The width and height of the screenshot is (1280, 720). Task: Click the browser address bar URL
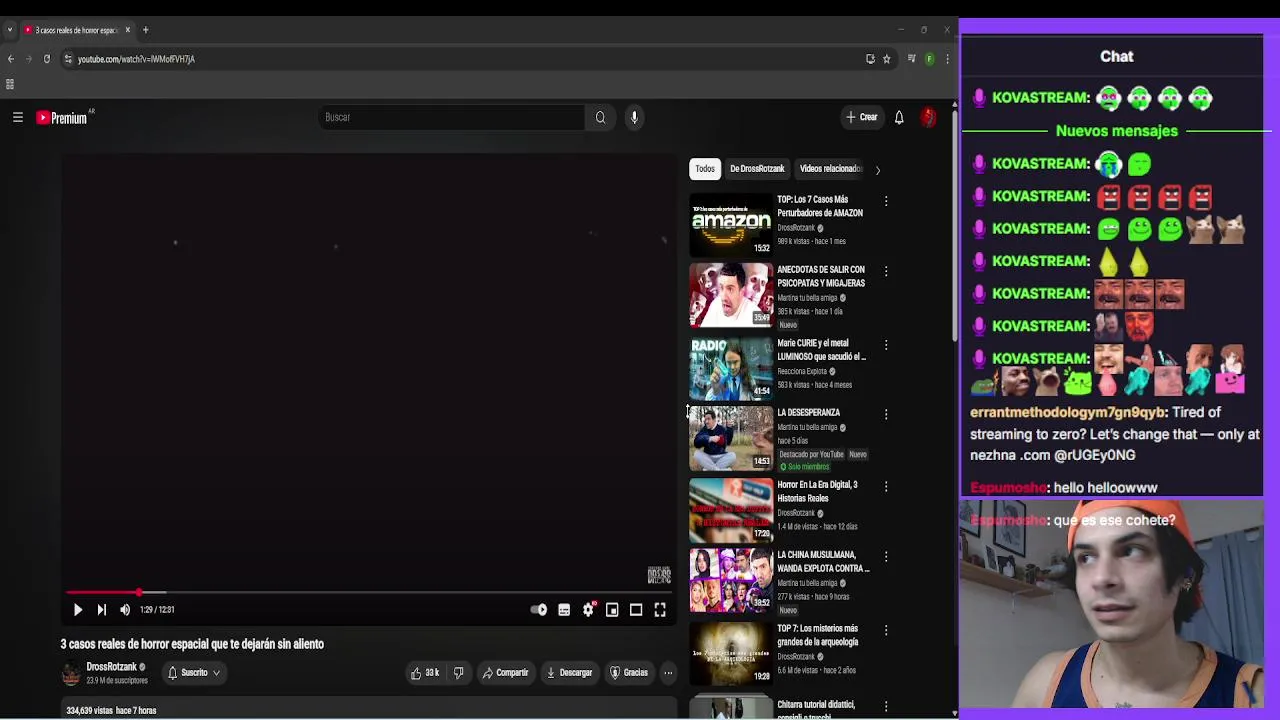click(136, 59)
